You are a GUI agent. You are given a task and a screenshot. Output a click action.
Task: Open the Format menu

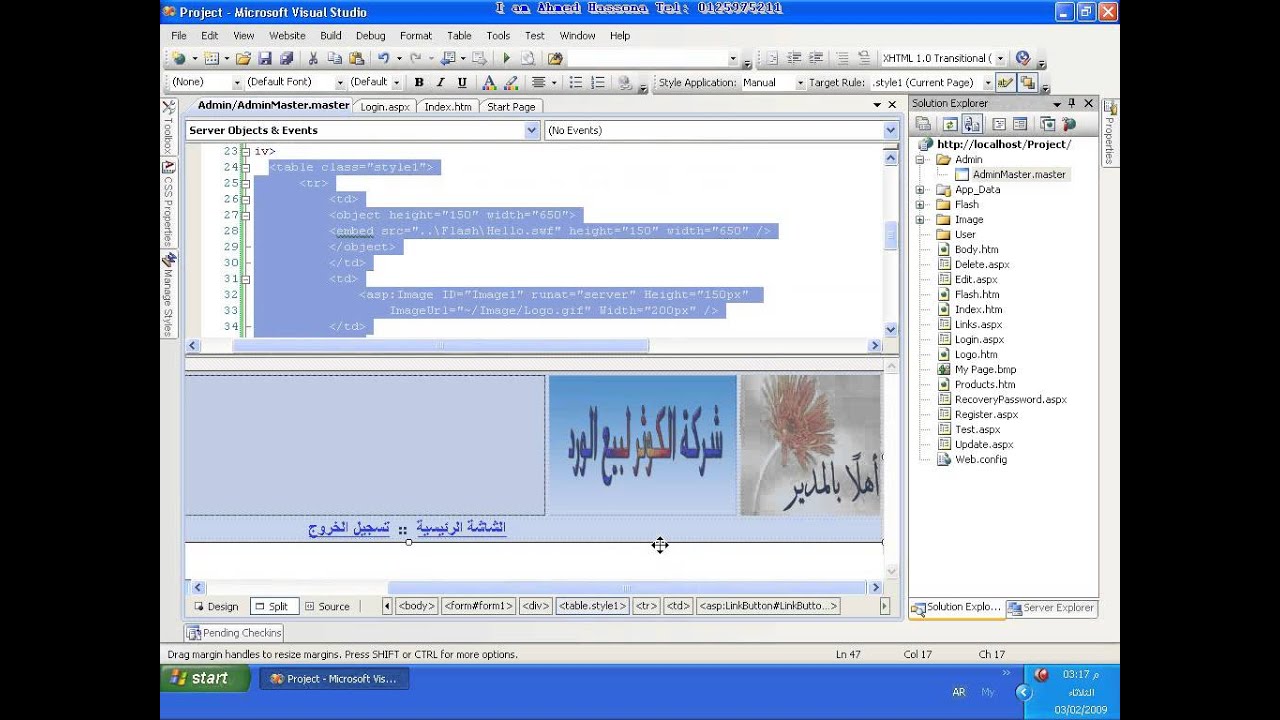pos(416,35)
